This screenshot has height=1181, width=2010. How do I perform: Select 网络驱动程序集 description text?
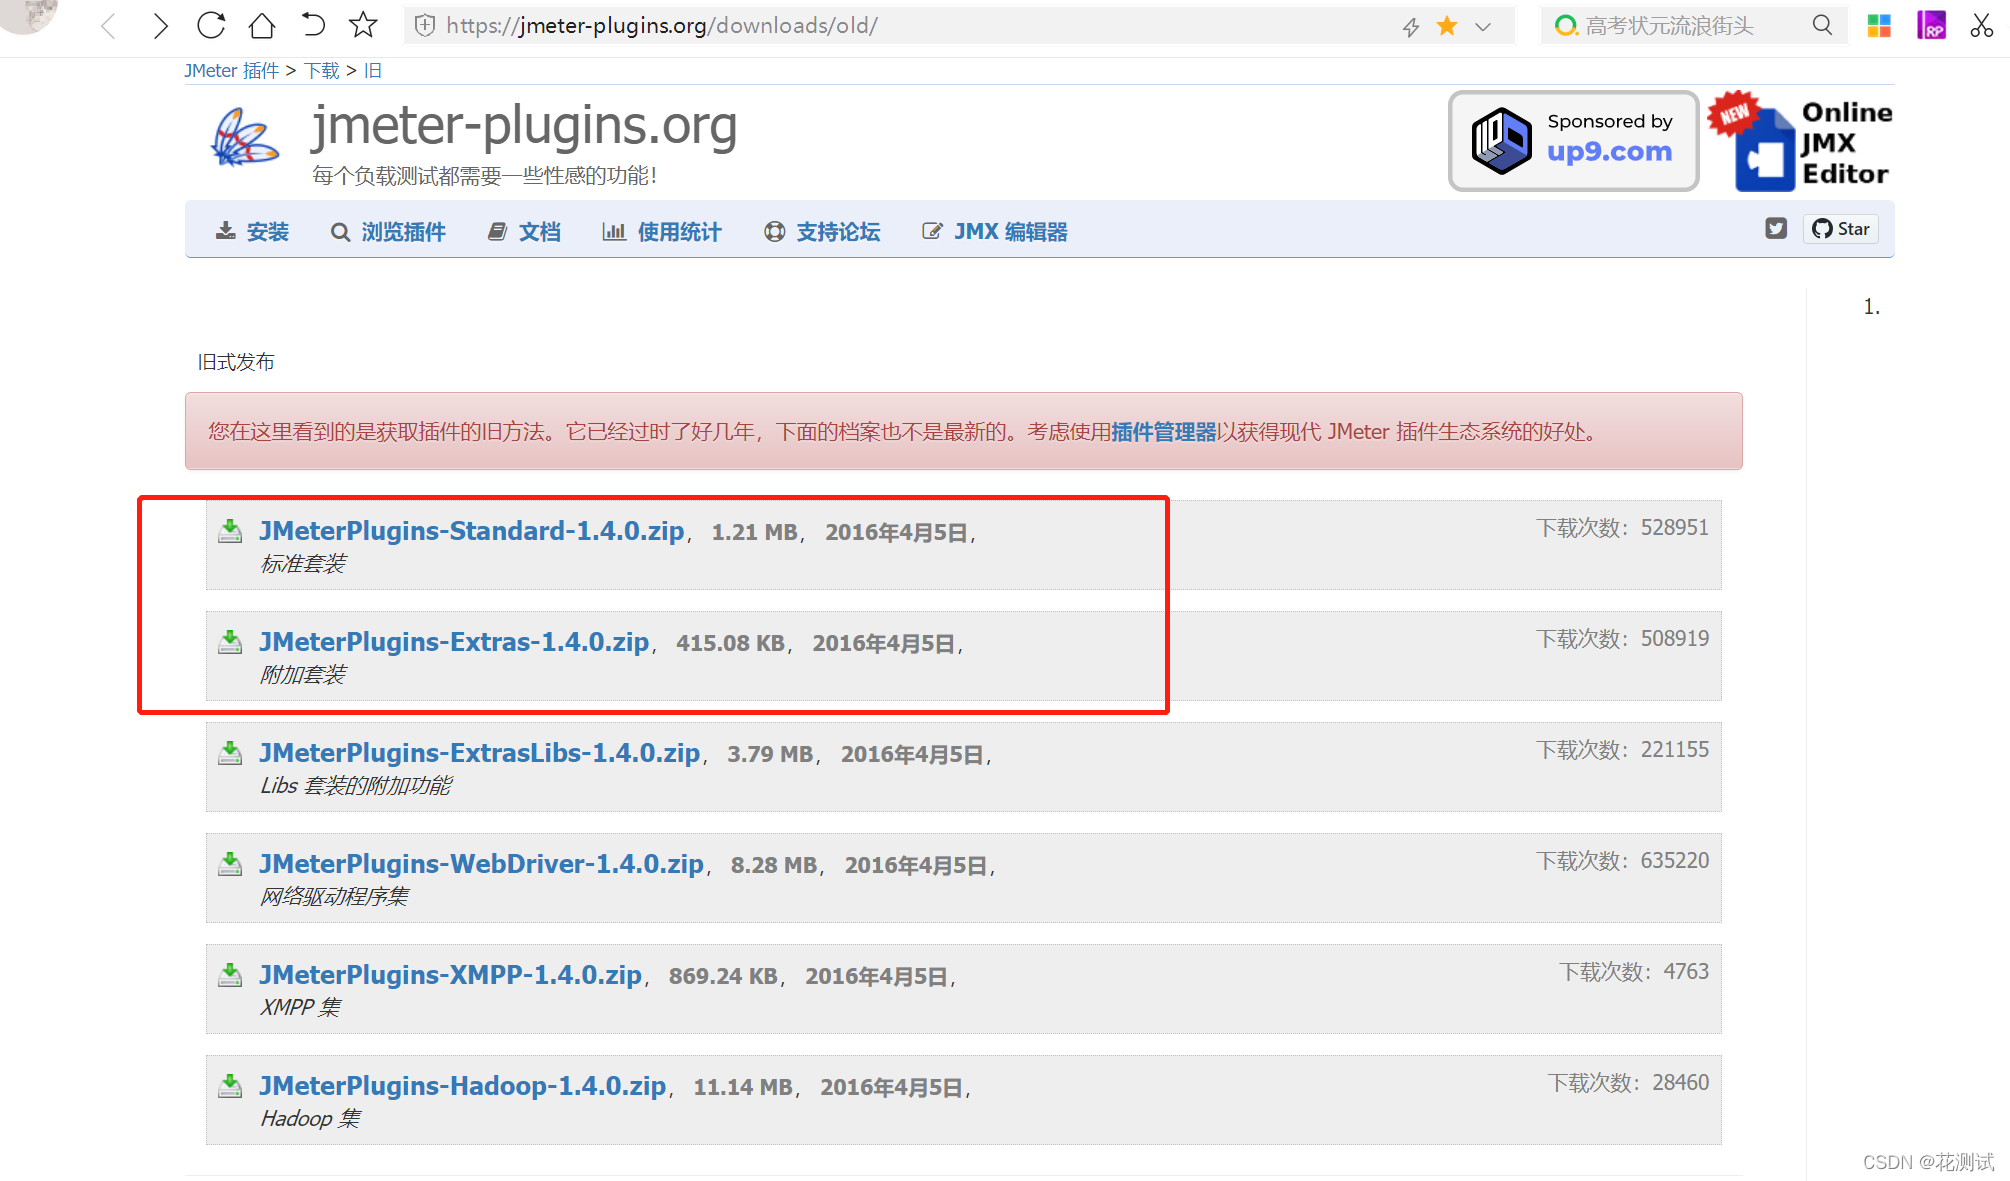pos(335,897)
